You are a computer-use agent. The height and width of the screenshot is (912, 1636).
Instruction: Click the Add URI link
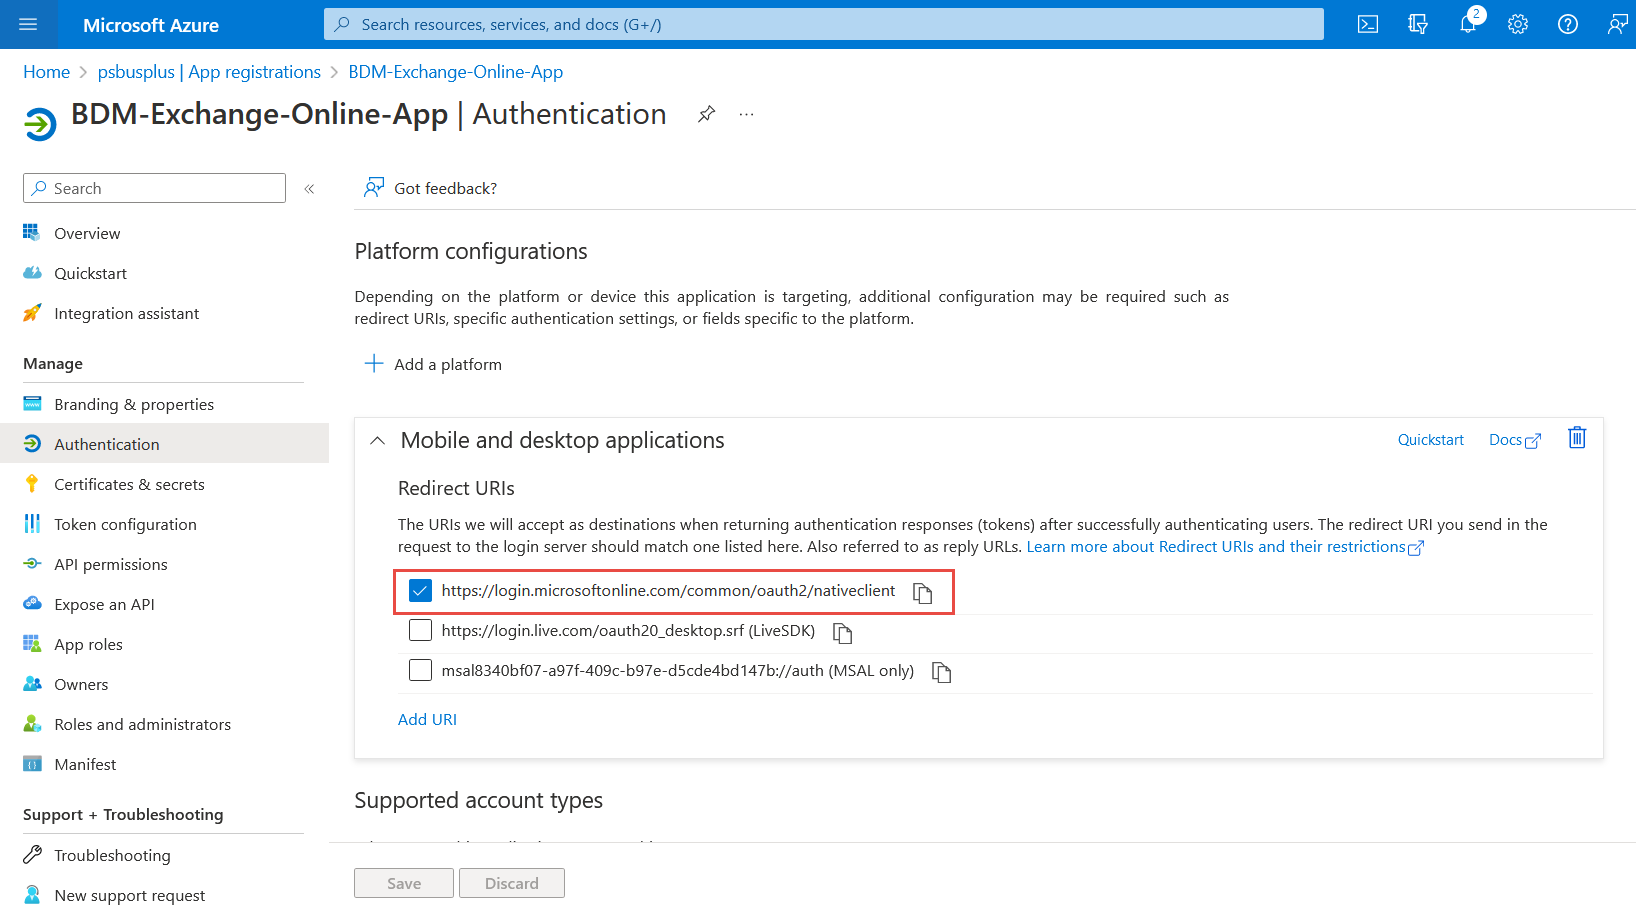[427, 720]
